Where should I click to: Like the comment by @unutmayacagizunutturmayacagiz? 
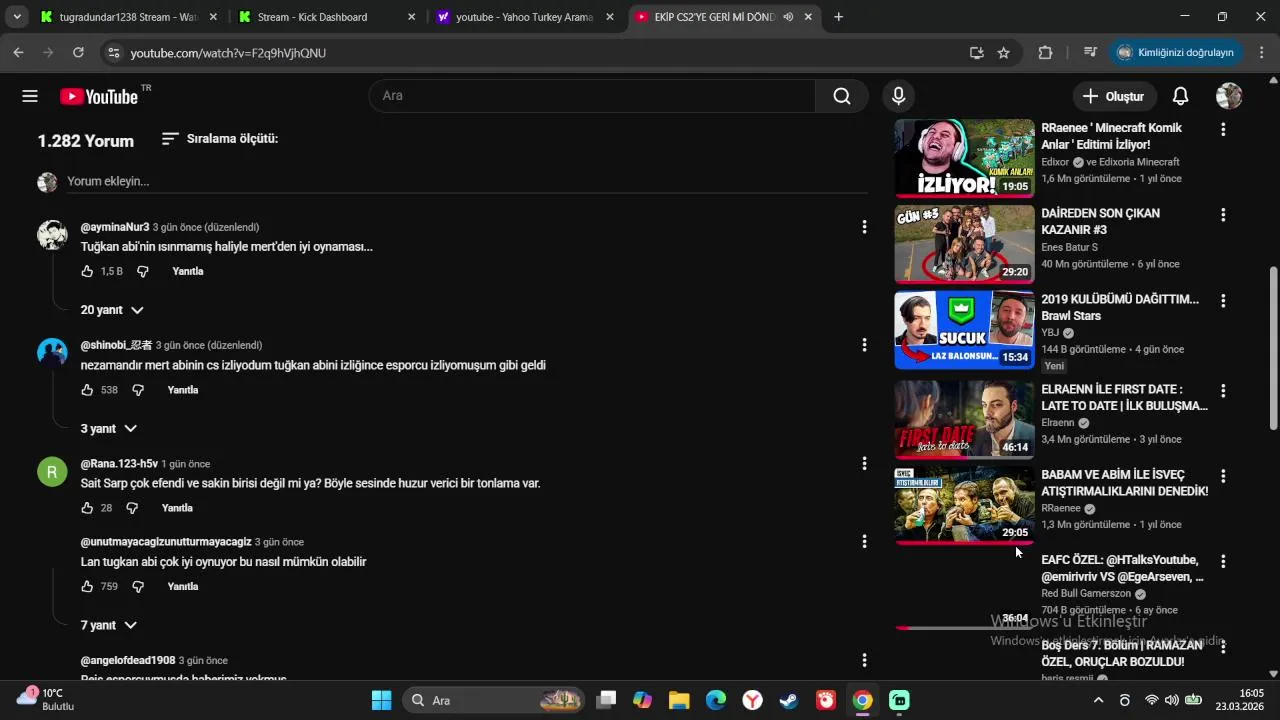[87, 586]
